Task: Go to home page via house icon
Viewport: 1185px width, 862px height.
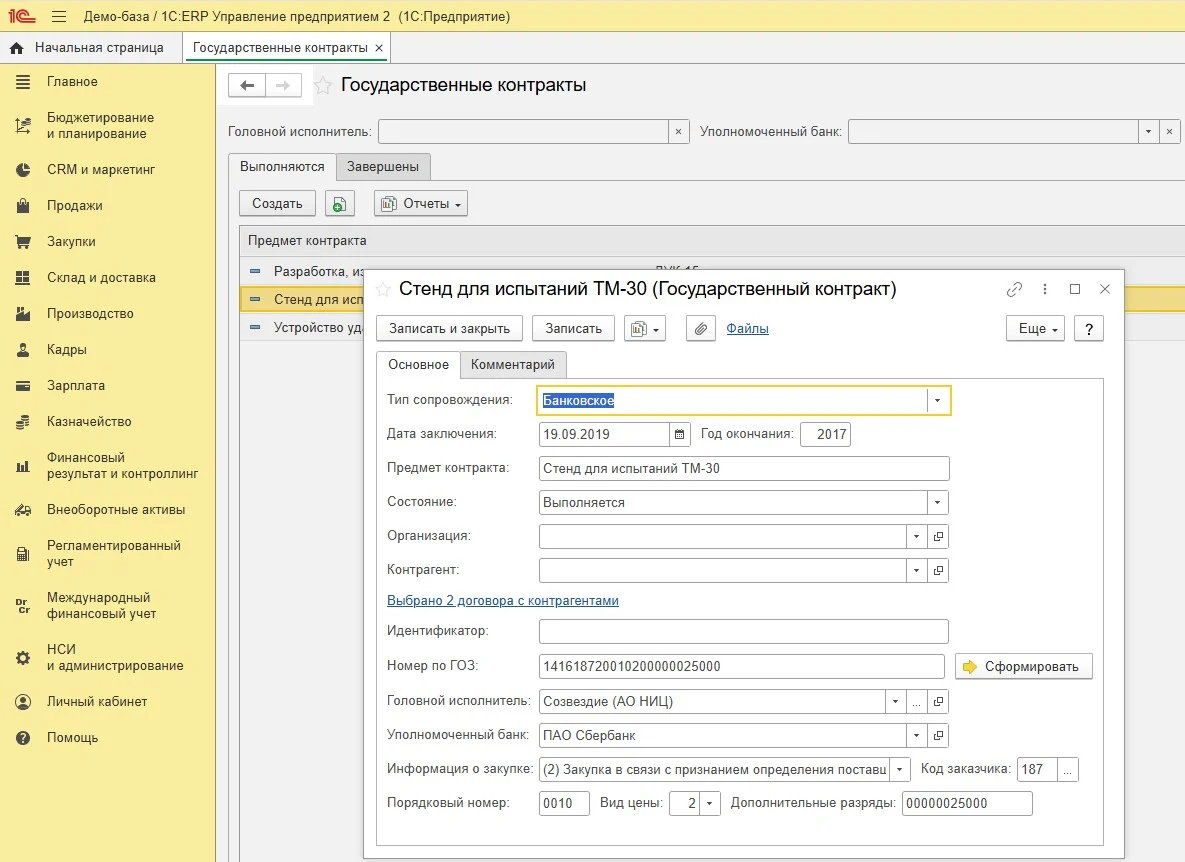Action: (x=17, y=48)
